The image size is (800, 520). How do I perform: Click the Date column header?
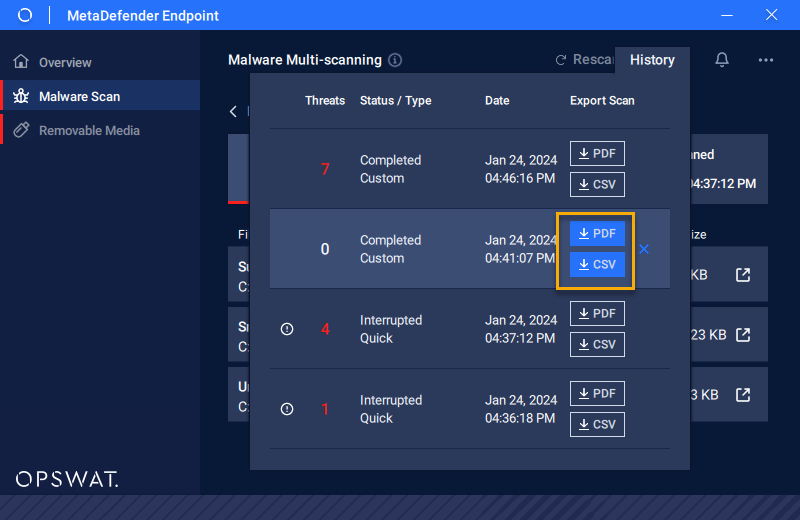click(x=497, y=101)
